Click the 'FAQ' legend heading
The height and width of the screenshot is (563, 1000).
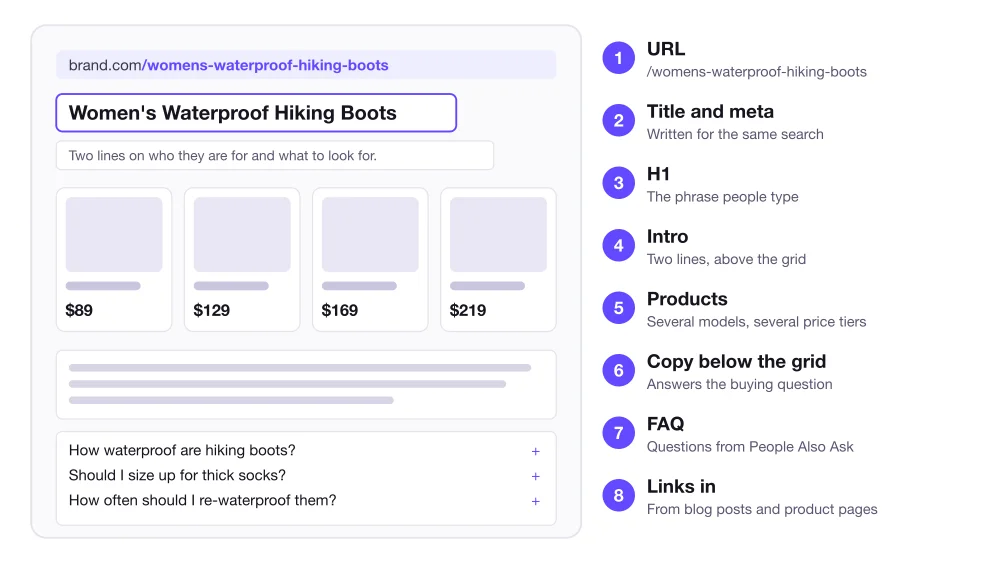pos(666,424)
